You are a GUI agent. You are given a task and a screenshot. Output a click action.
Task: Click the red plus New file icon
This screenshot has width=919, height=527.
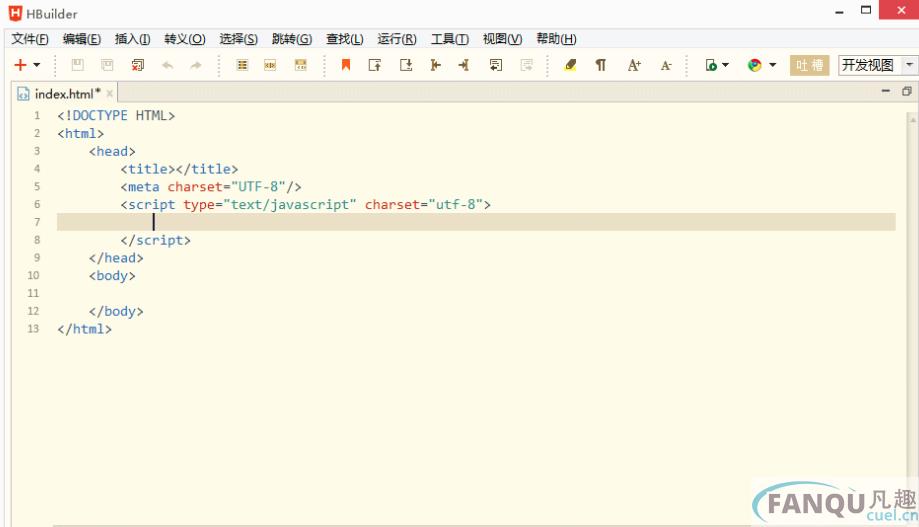(x=21, y=65)
